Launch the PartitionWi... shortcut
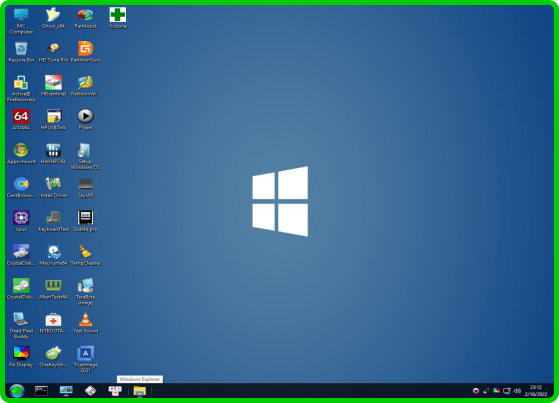The width and height of the screenshot is (559, 403). [85, 86]
